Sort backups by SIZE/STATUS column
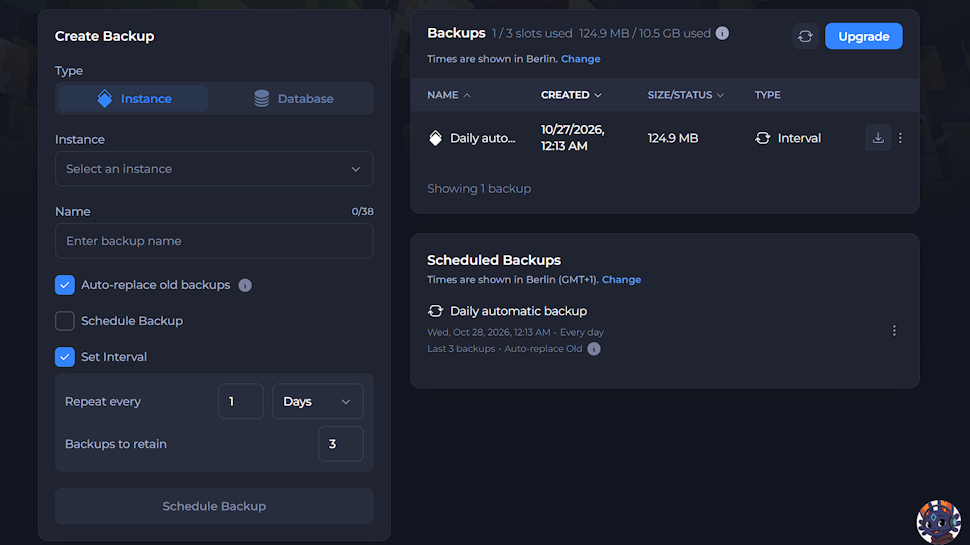The image size is (970, 545). tap(685, 95)
